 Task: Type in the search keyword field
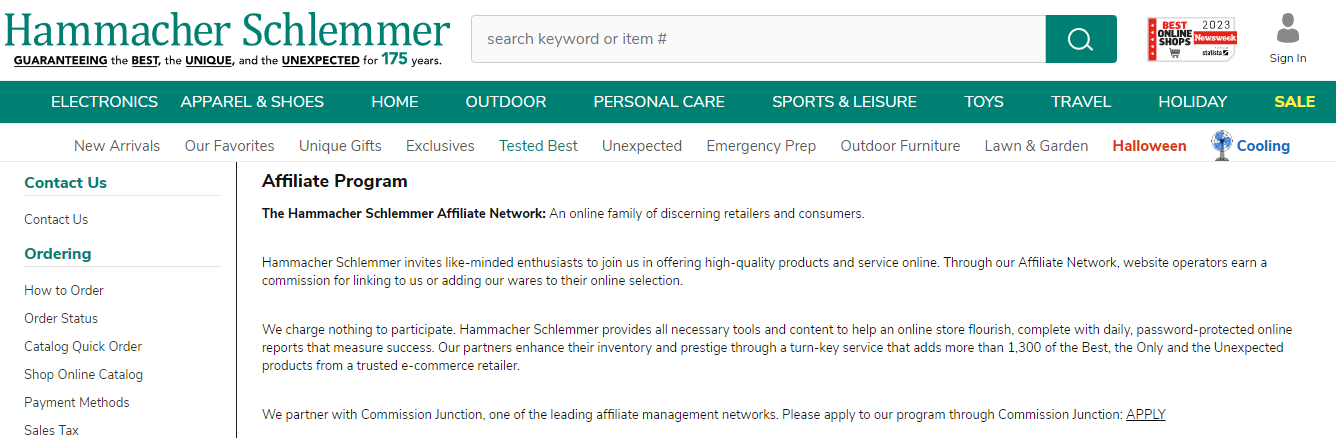[758, 39]
